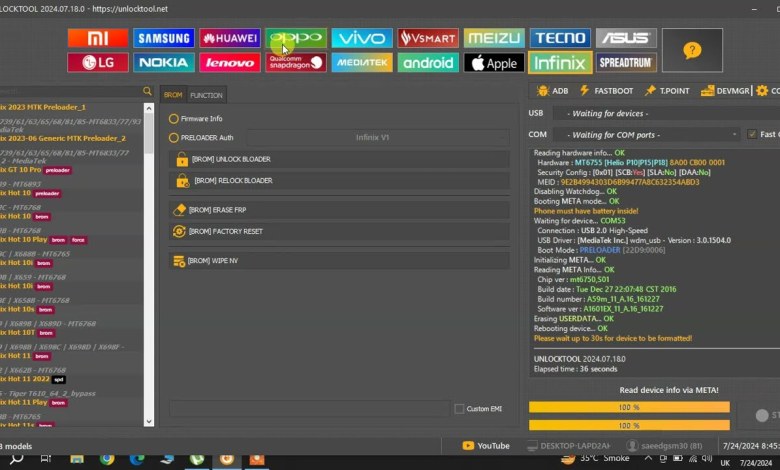The image size is (780, 470).
Task: Click the model search input field
Action: click(70, 92)
